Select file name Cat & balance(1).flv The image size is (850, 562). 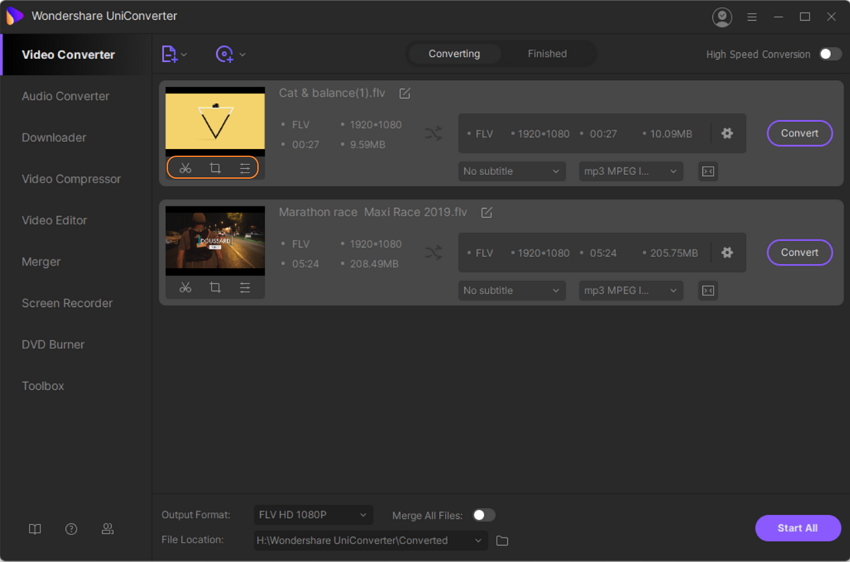coord(332,93)
